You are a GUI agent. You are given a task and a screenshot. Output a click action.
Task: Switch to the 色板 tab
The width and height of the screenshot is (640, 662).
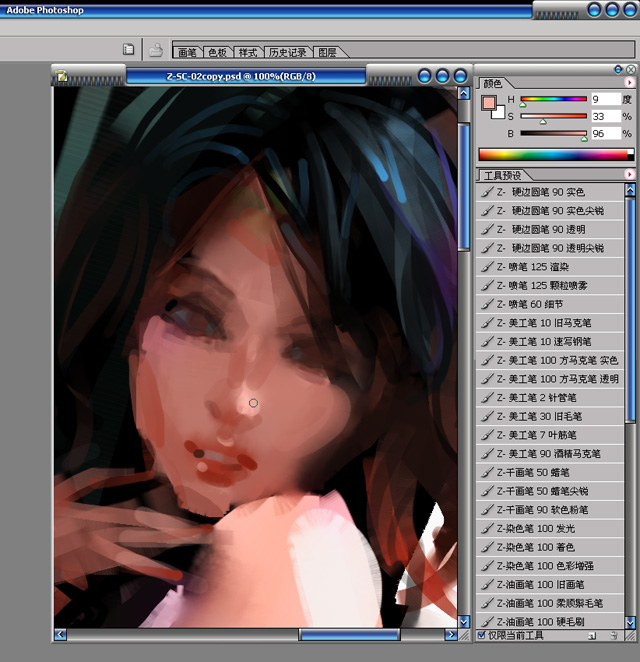[x=217, y=52]
